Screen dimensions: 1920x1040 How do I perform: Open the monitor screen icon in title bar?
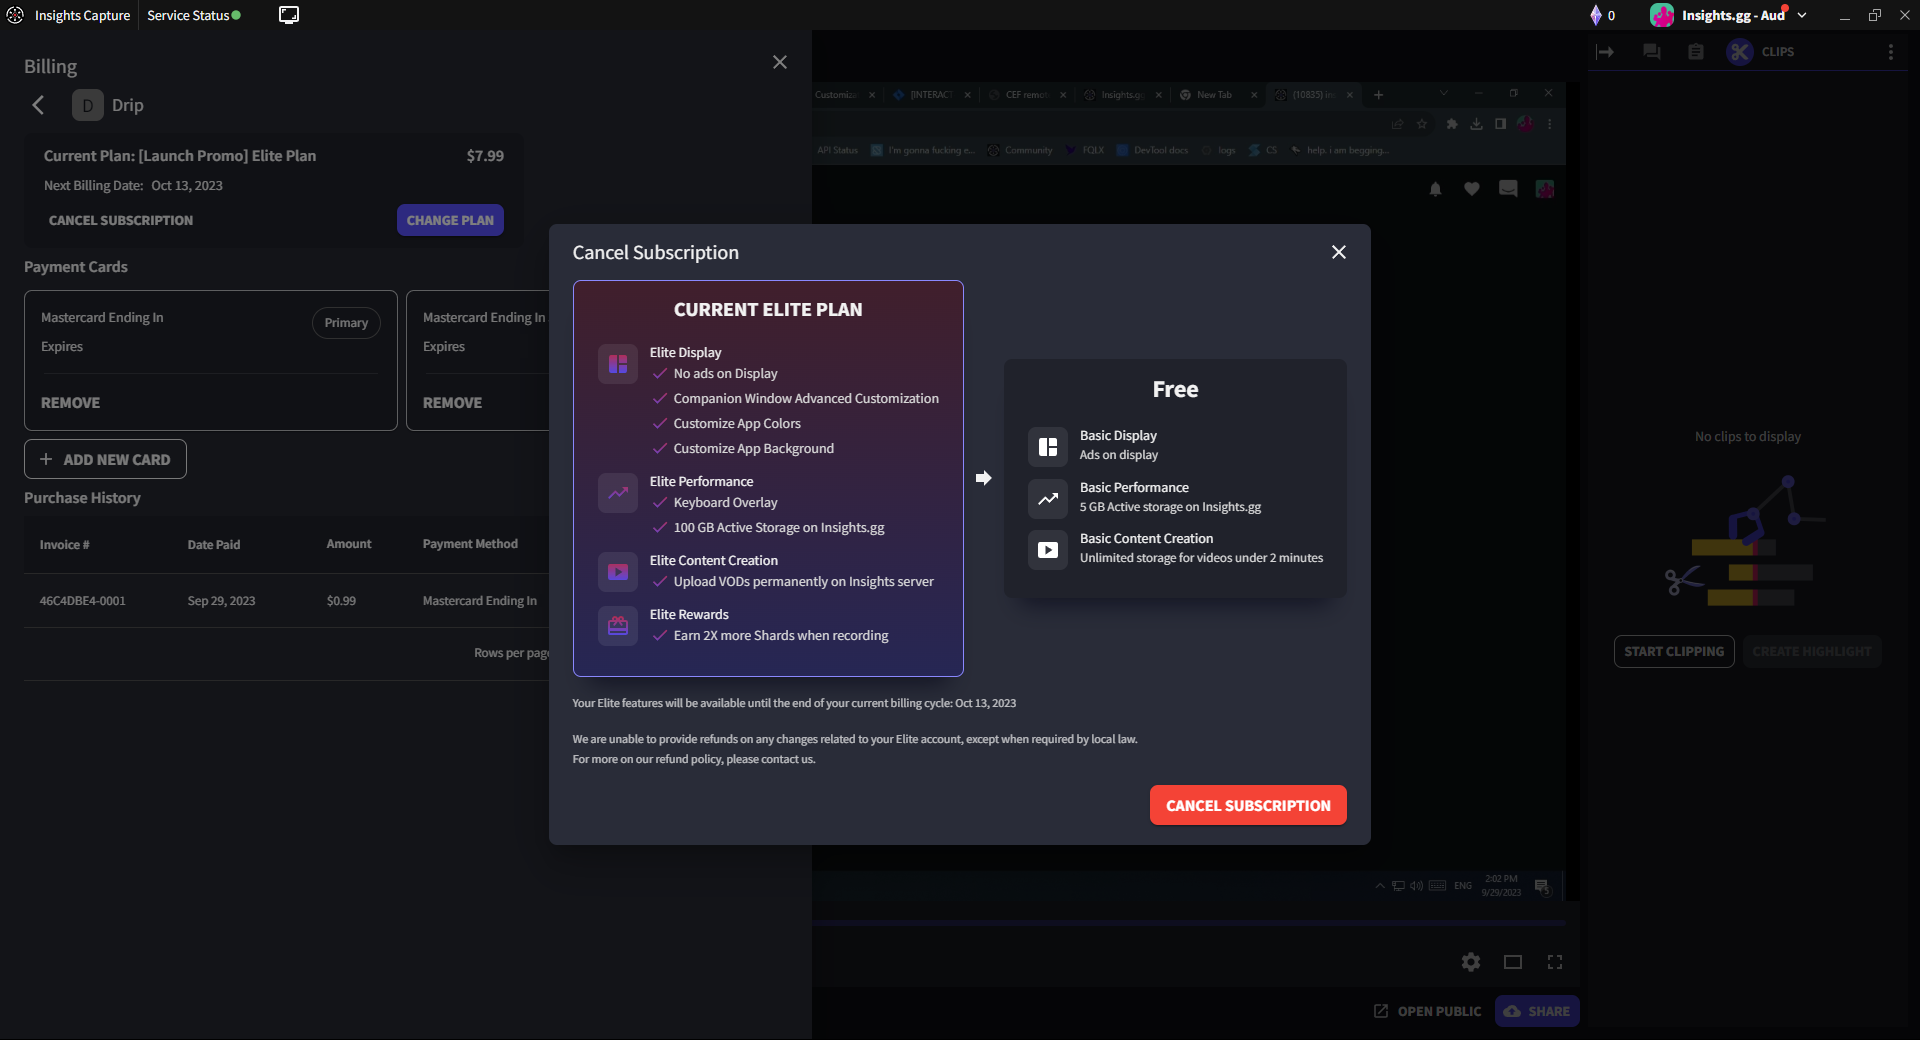tap(289, 15)
